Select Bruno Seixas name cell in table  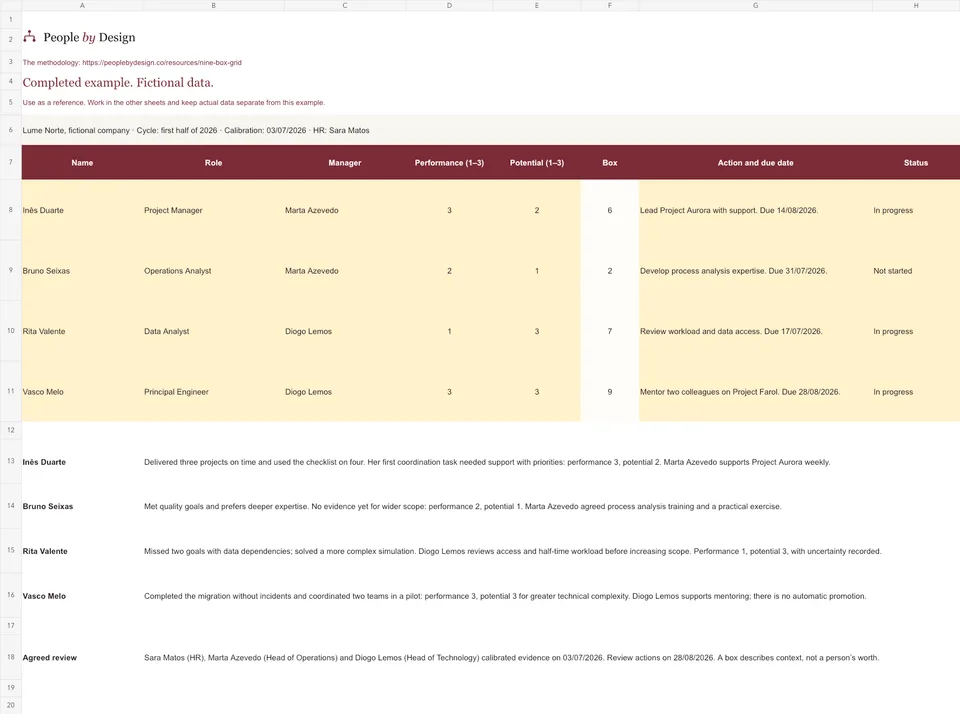82,271
